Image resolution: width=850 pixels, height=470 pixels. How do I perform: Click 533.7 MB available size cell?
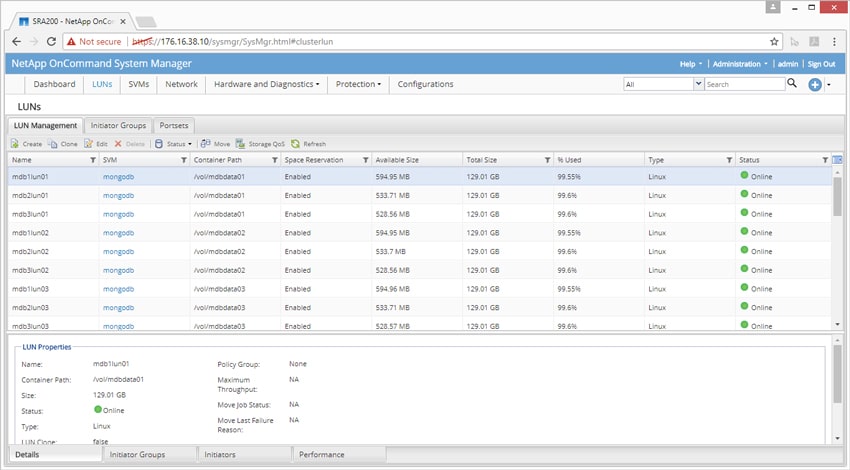[x=390, y=252]
